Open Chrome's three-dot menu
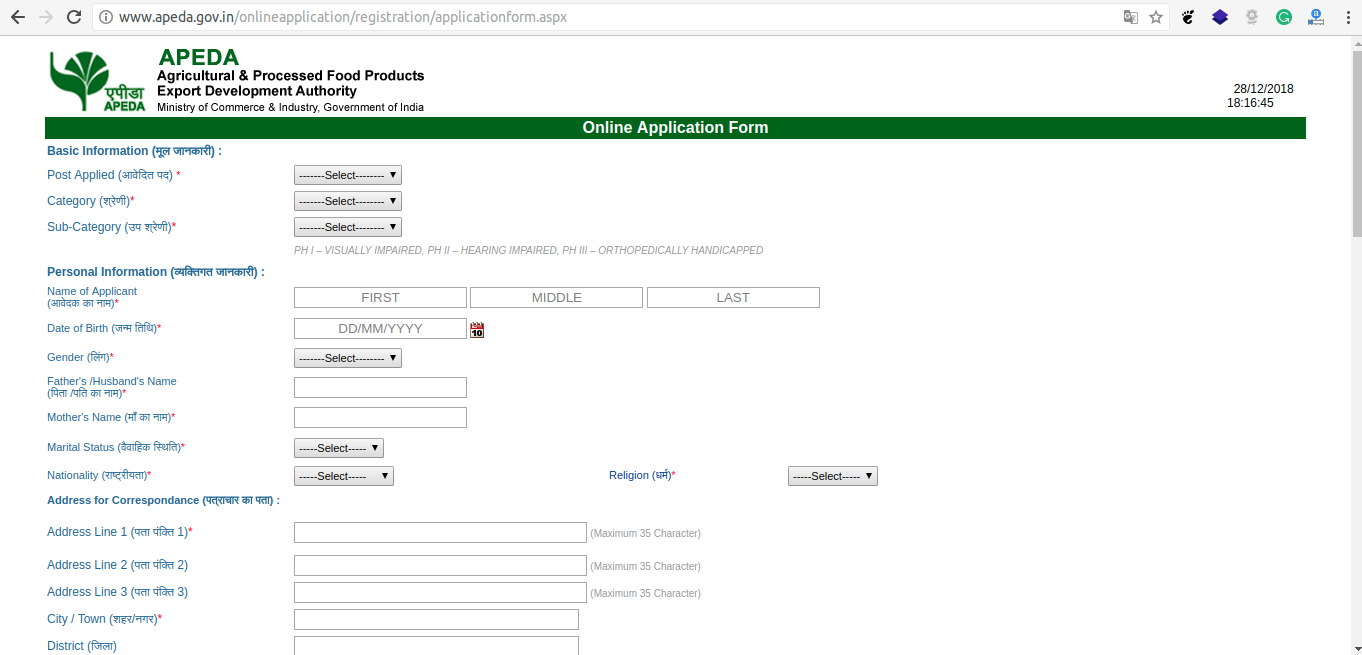Viewport: 1362px width, 655px height. pyautogui.click(x=1345, y=17)
